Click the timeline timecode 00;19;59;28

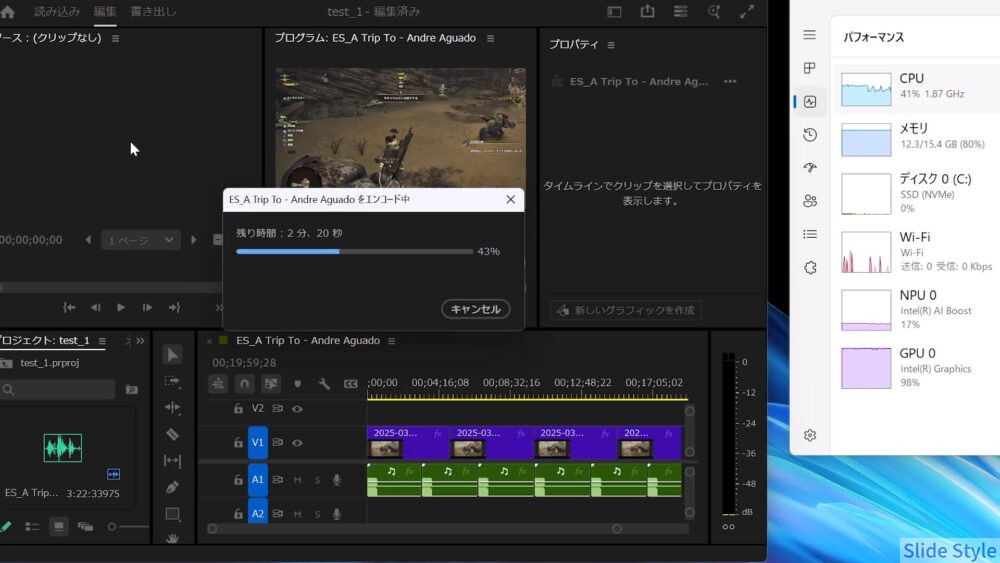click(244, 363)
